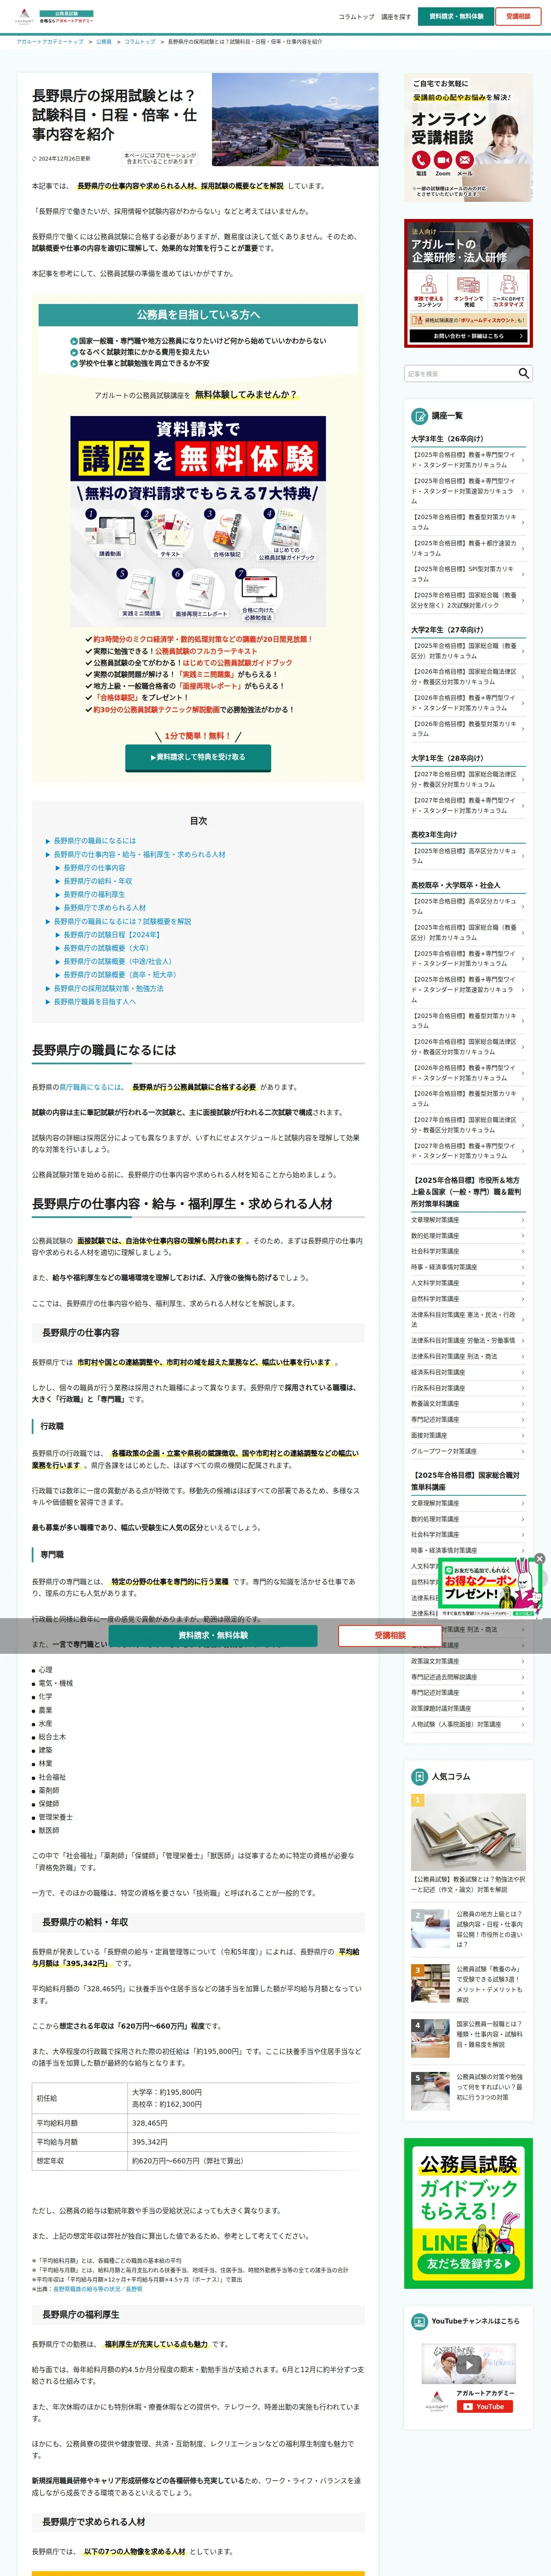Image resolution: width=551 pixels, height=2576 pixels.
Task: Open 面接対策講座 course link
Action: coord(468,1435)
